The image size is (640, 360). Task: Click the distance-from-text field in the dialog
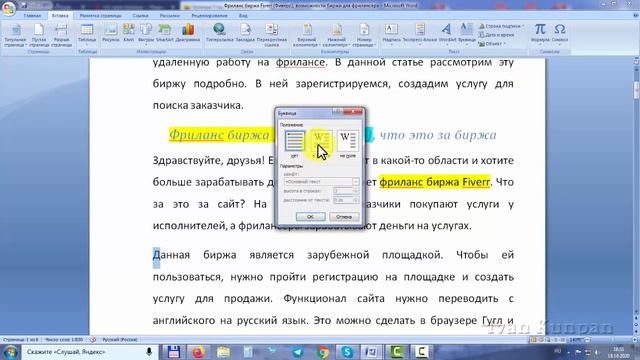pyautogui.click(x=346, y=200)
